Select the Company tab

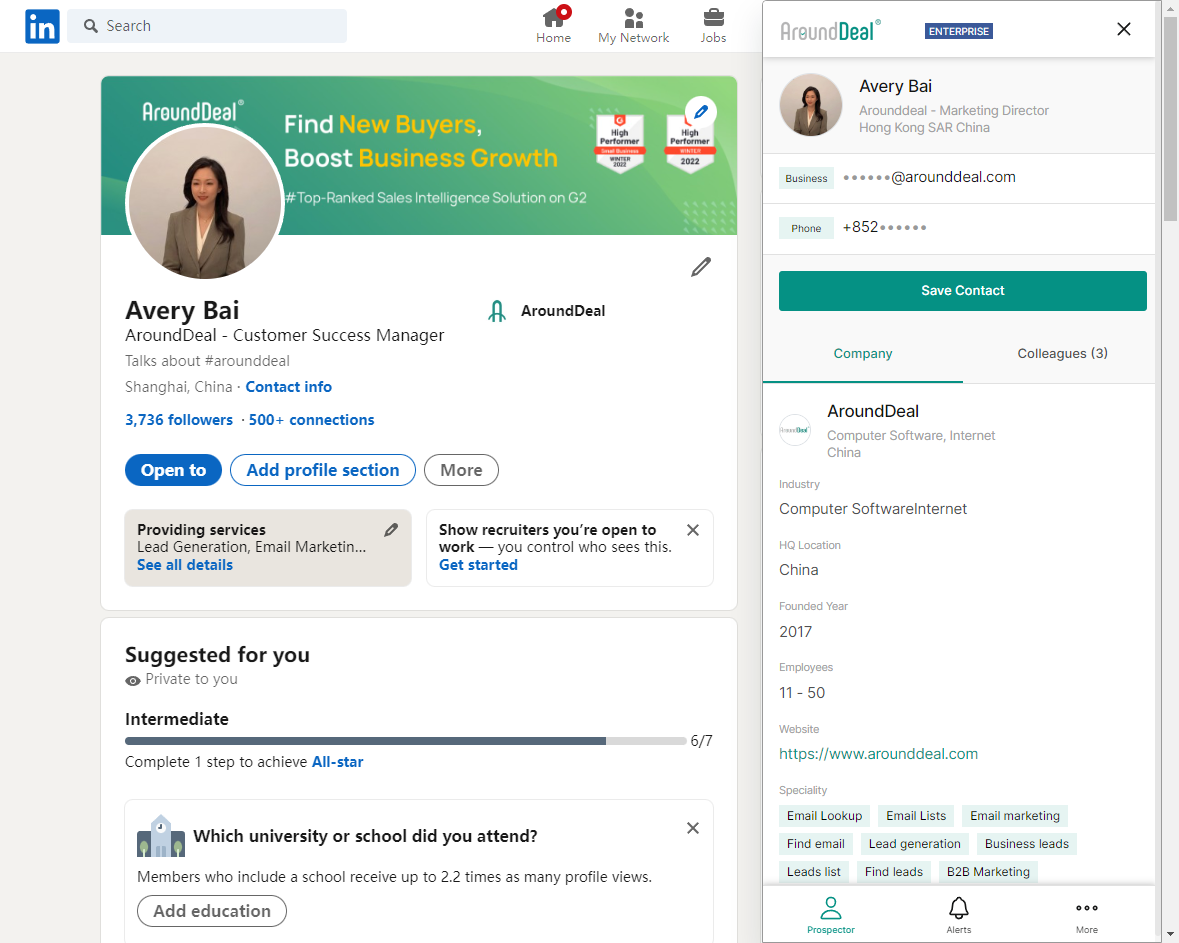tap(862, 354)
